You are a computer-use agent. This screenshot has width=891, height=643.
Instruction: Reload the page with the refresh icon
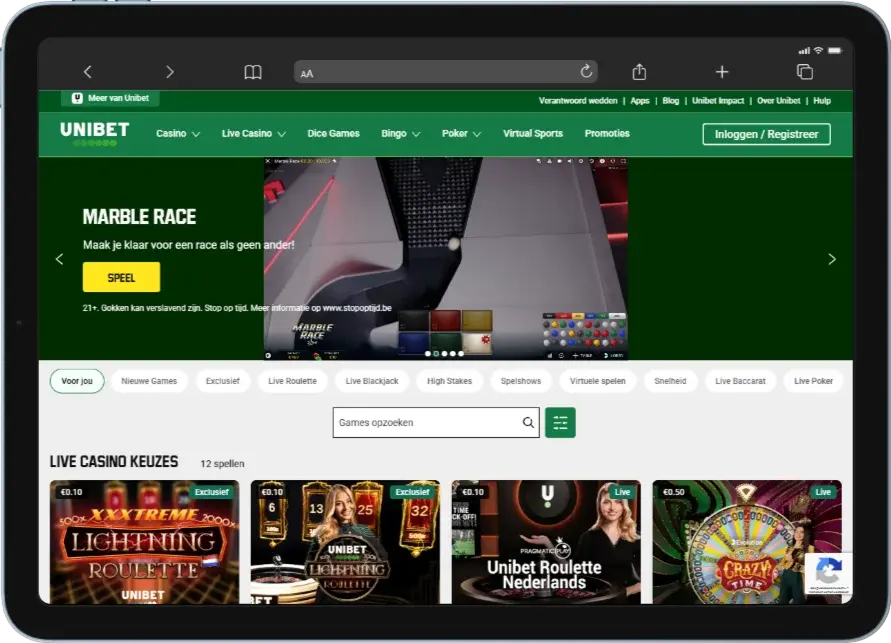coord(586,71)
